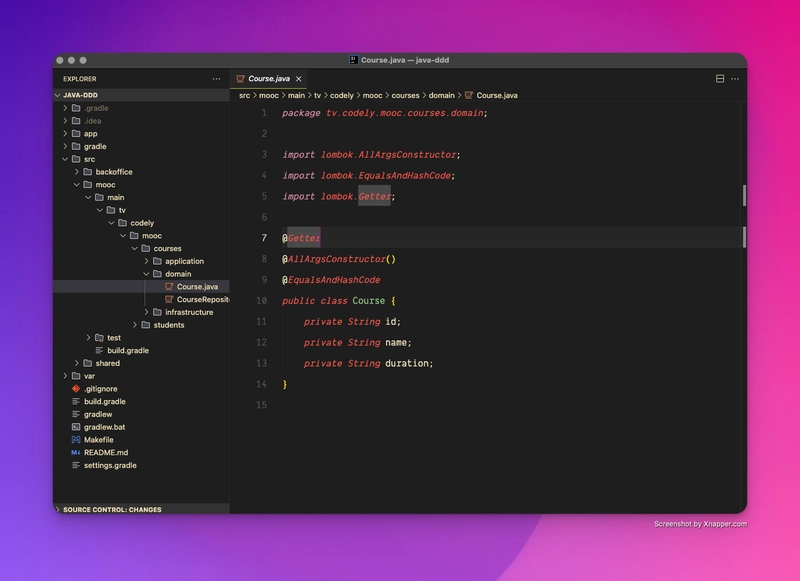The height and width of the screenshot is (581, 800).
Task: Click the Java icon beside CourseReposit file
Action: pos(169,299)
